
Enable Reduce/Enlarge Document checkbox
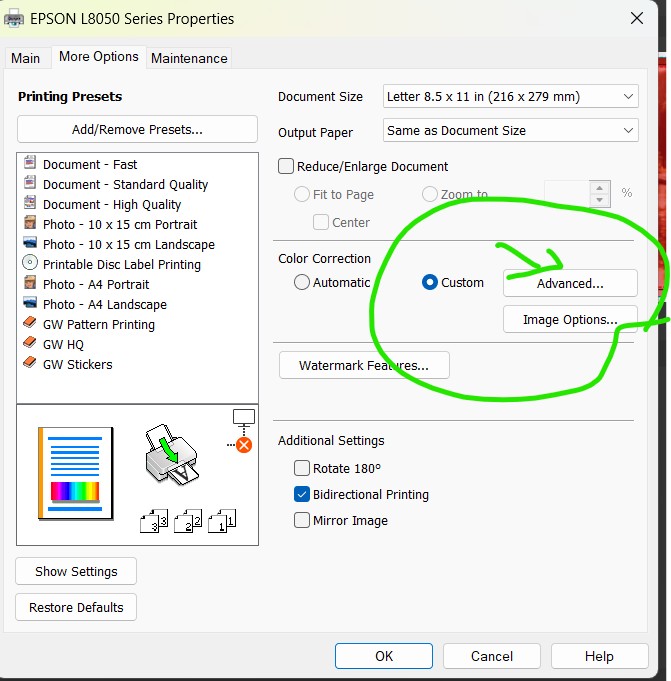tap(286, 167)
